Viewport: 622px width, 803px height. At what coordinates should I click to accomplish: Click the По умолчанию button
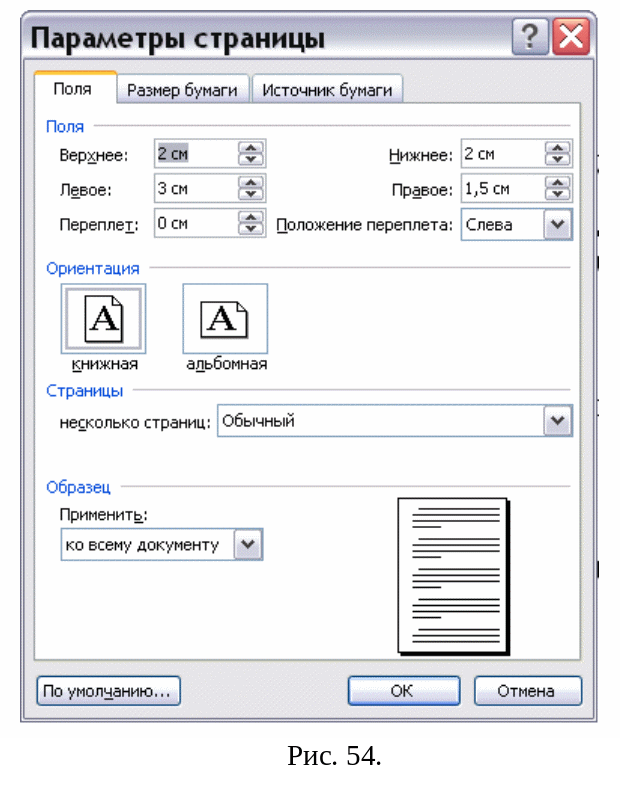pyautogui.click(x=108, y=691)
